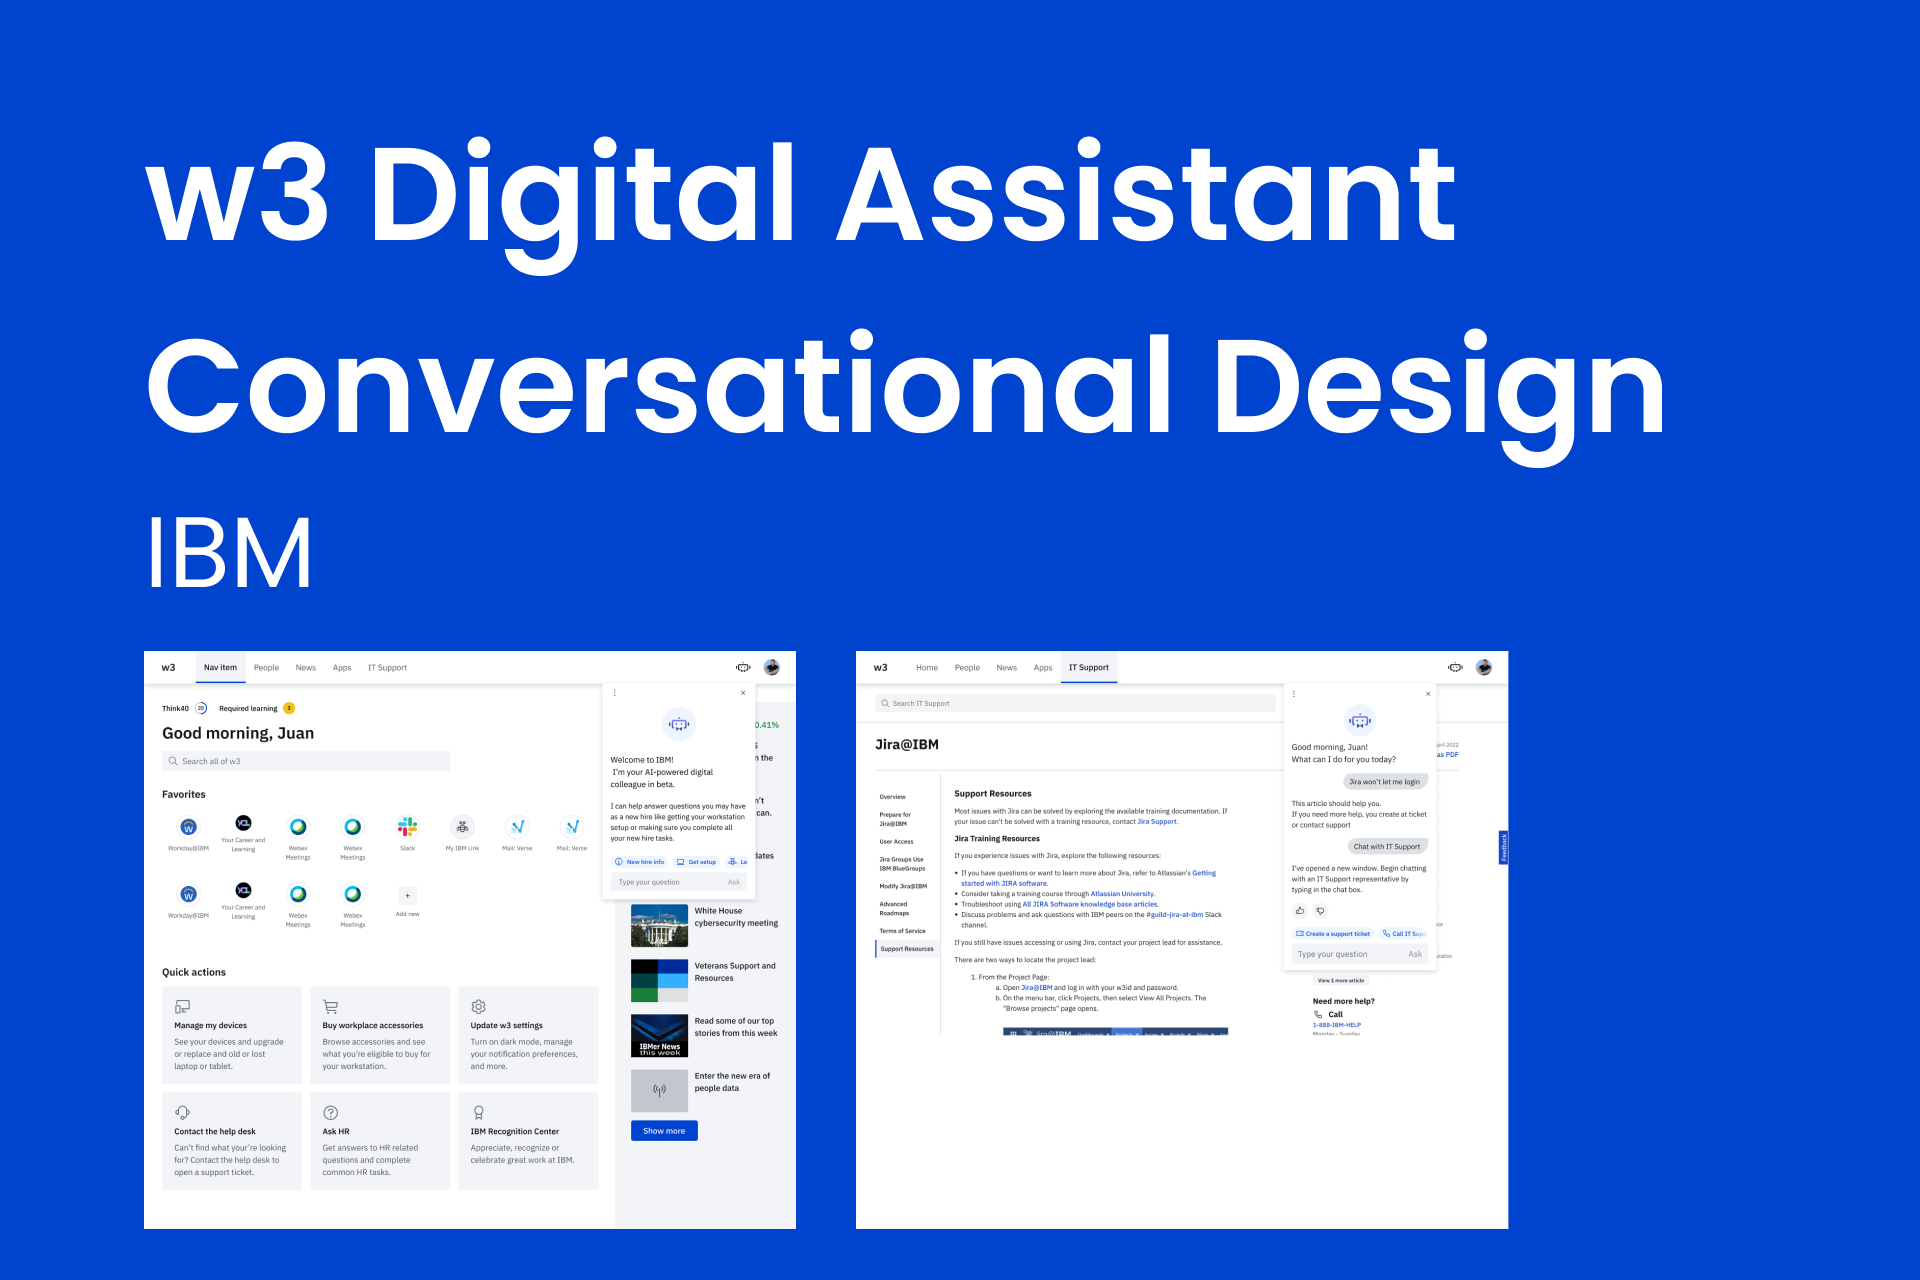Open the Manage my devices quick action

232,1035
